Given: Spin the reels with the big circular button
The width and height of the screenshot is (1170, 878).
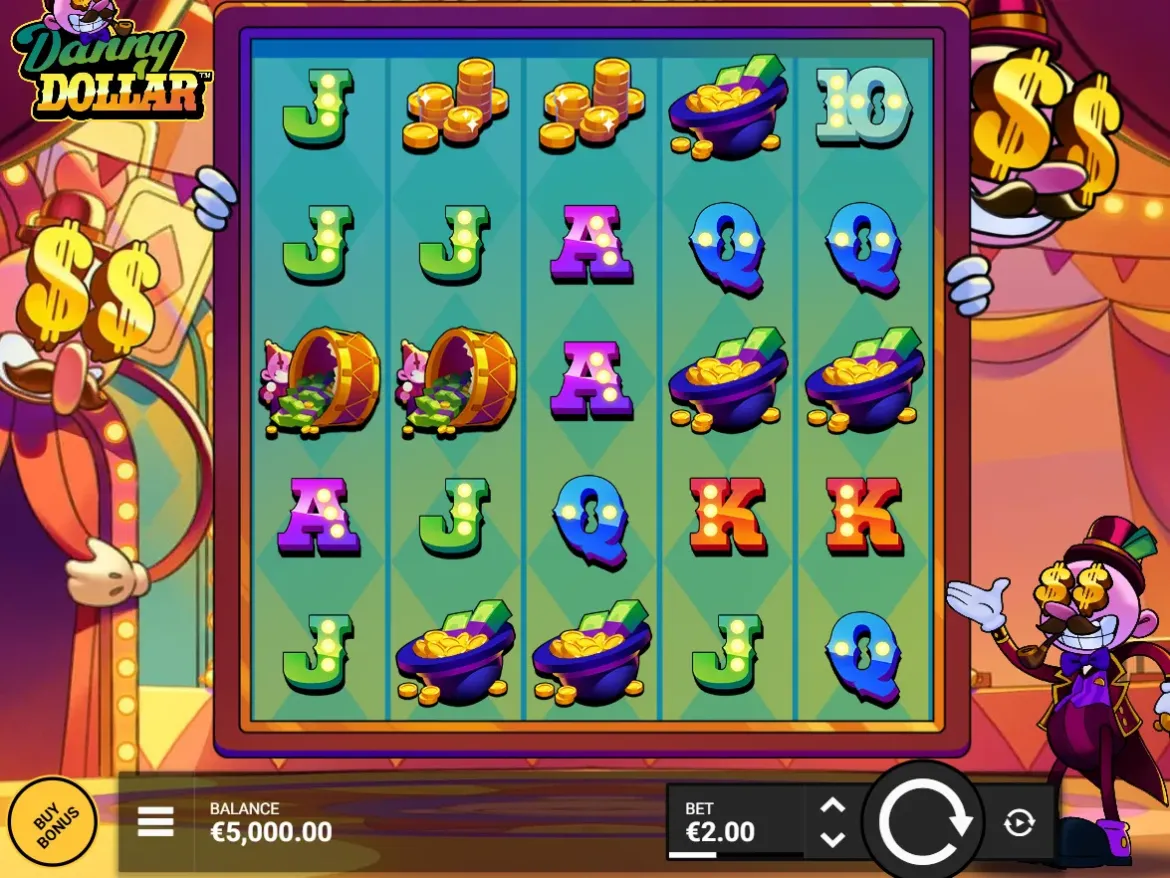Looking at the screenshot, I should click(x=924, y=823).
